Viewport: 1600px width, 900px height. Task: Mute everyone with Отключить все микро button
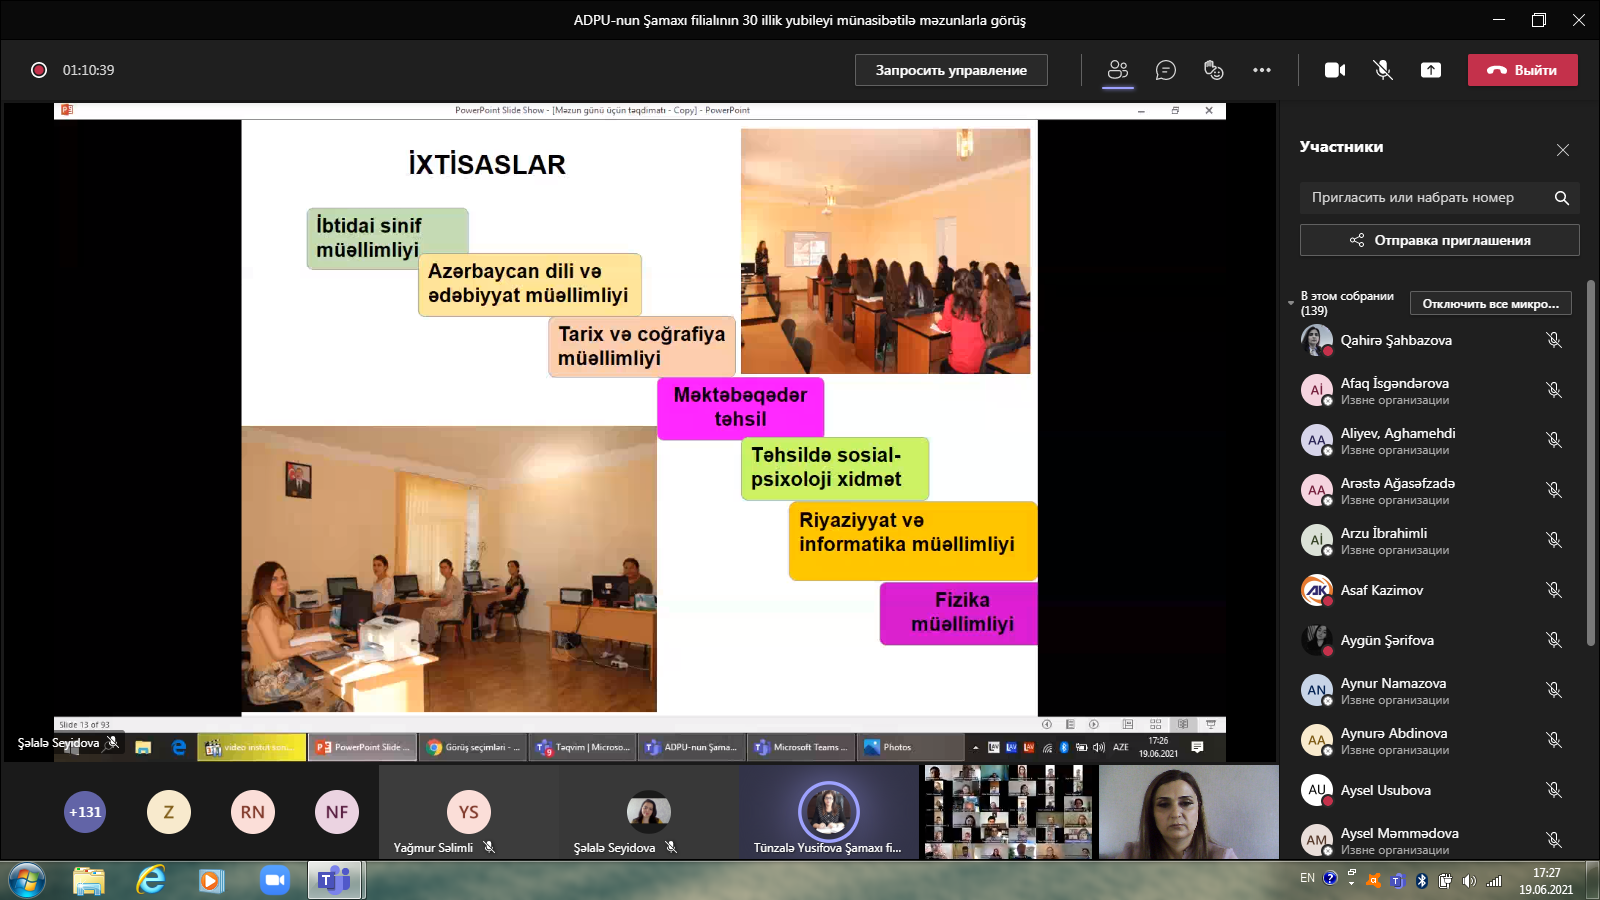[1490, 304]
